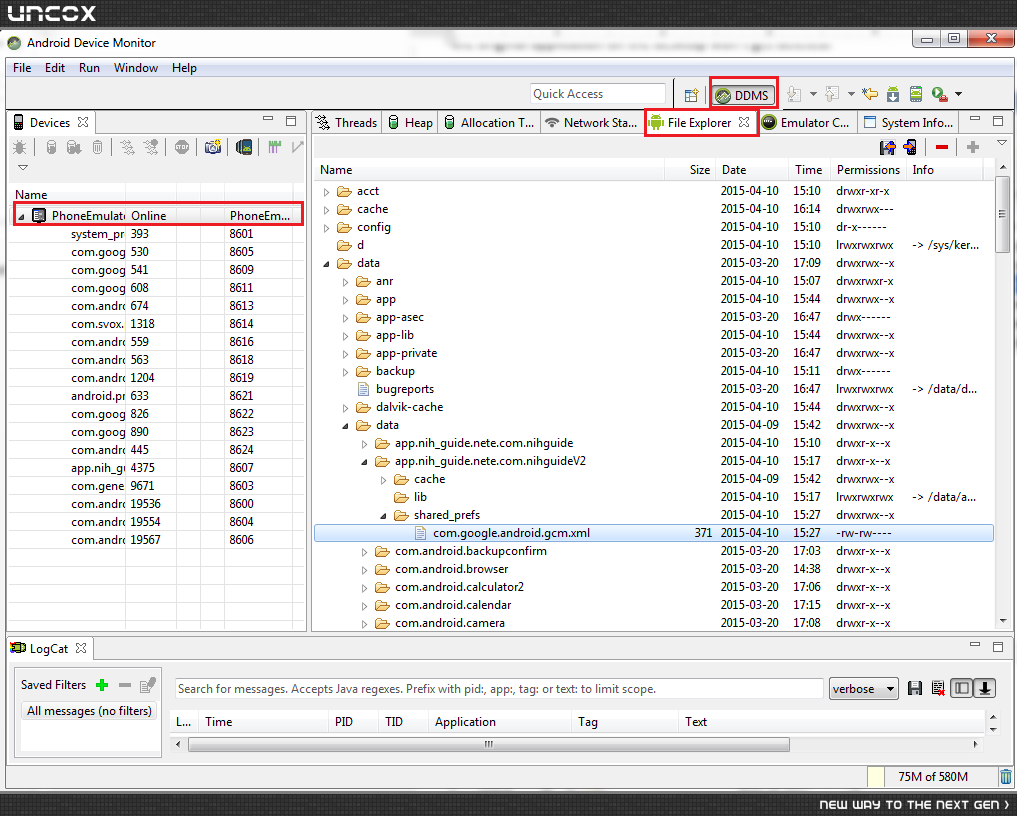The width and height of the screenshot is (1017, 816).
Task: Click the back navigation yellow arrow icon
Action: click(870, 95)
